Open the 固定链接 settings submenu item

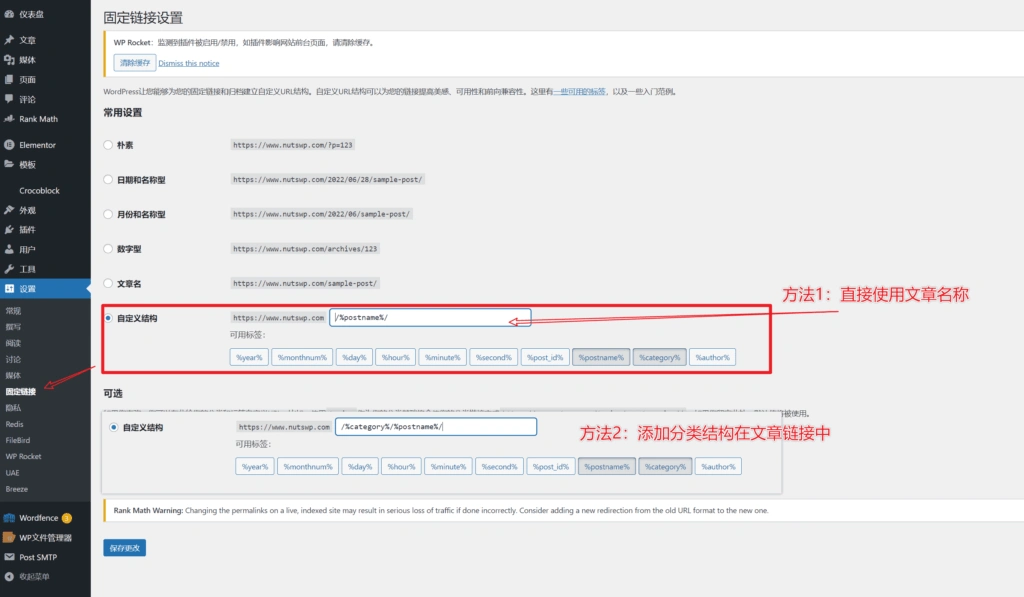pyautogui.click(x=20, y=391)
